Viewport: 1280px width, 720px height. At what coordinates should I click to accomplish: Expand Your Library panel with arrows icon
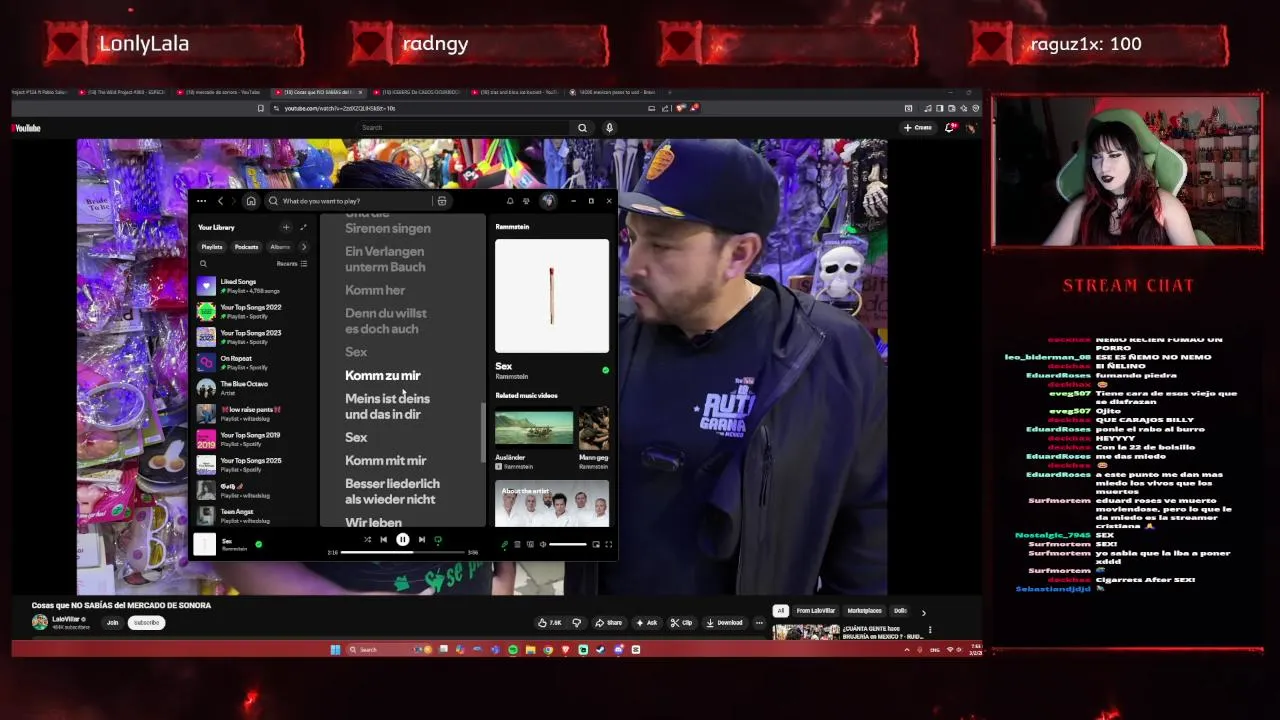tap(303, 227)
